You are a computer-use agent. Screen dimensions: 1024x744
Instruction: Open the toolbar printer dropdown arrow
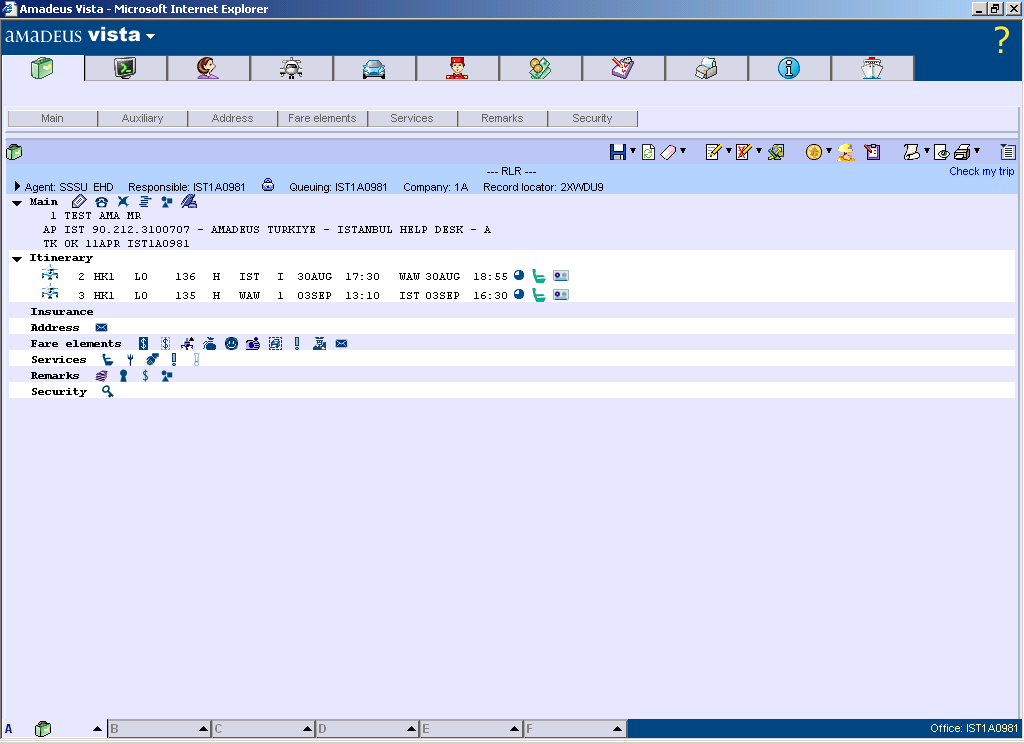977,151
